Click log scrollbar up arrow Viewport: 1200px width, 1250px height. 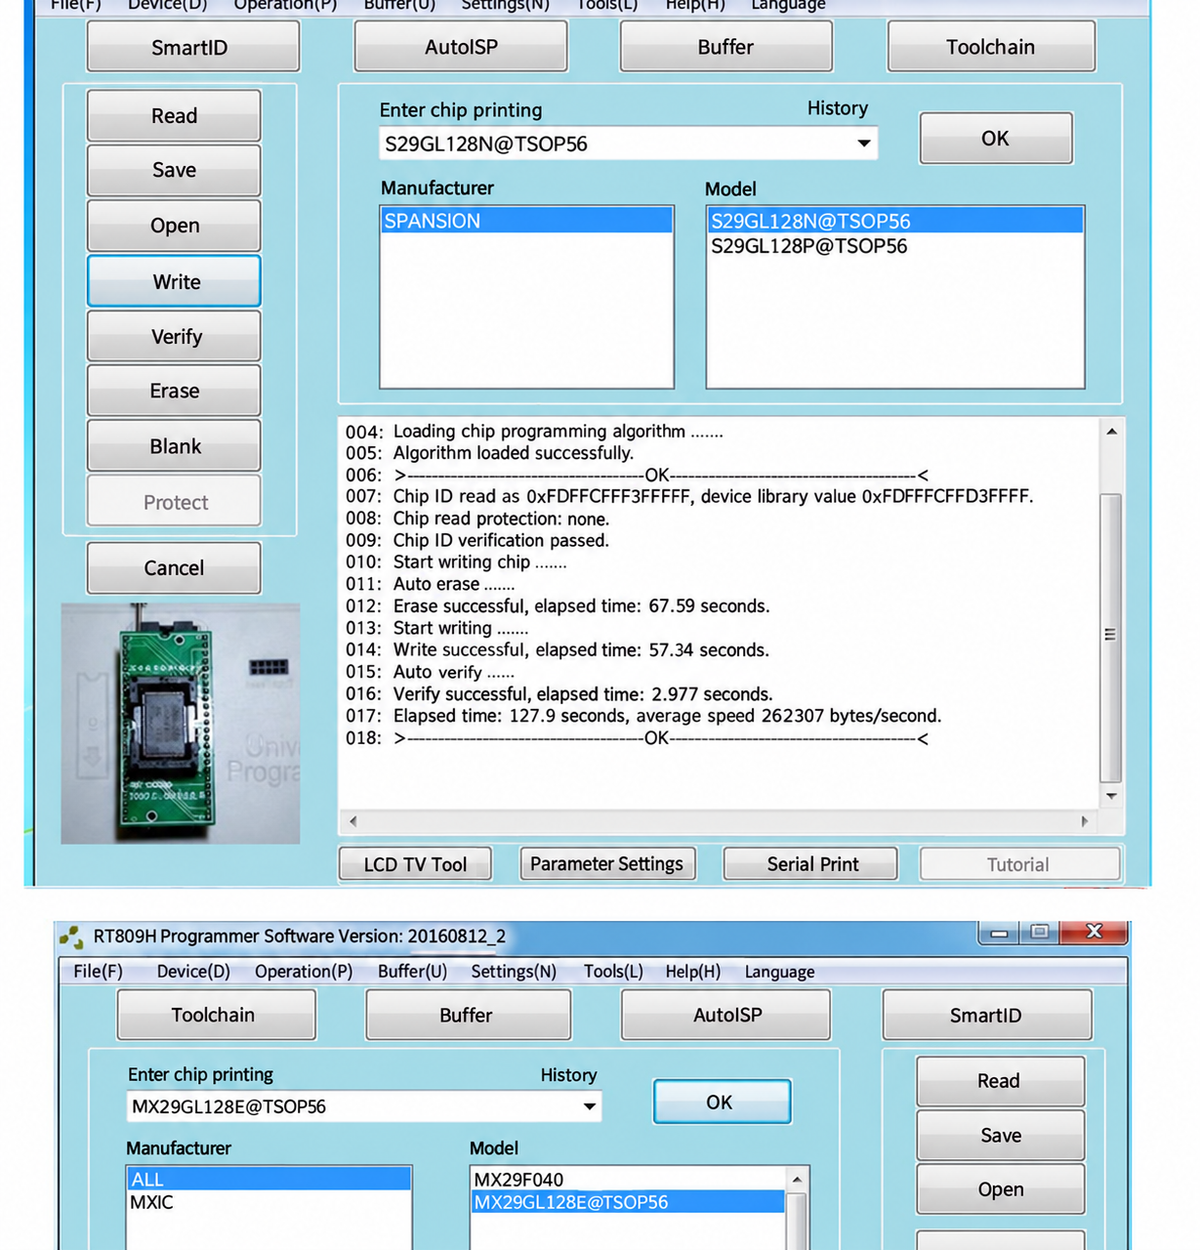[x=1111, y=432]
